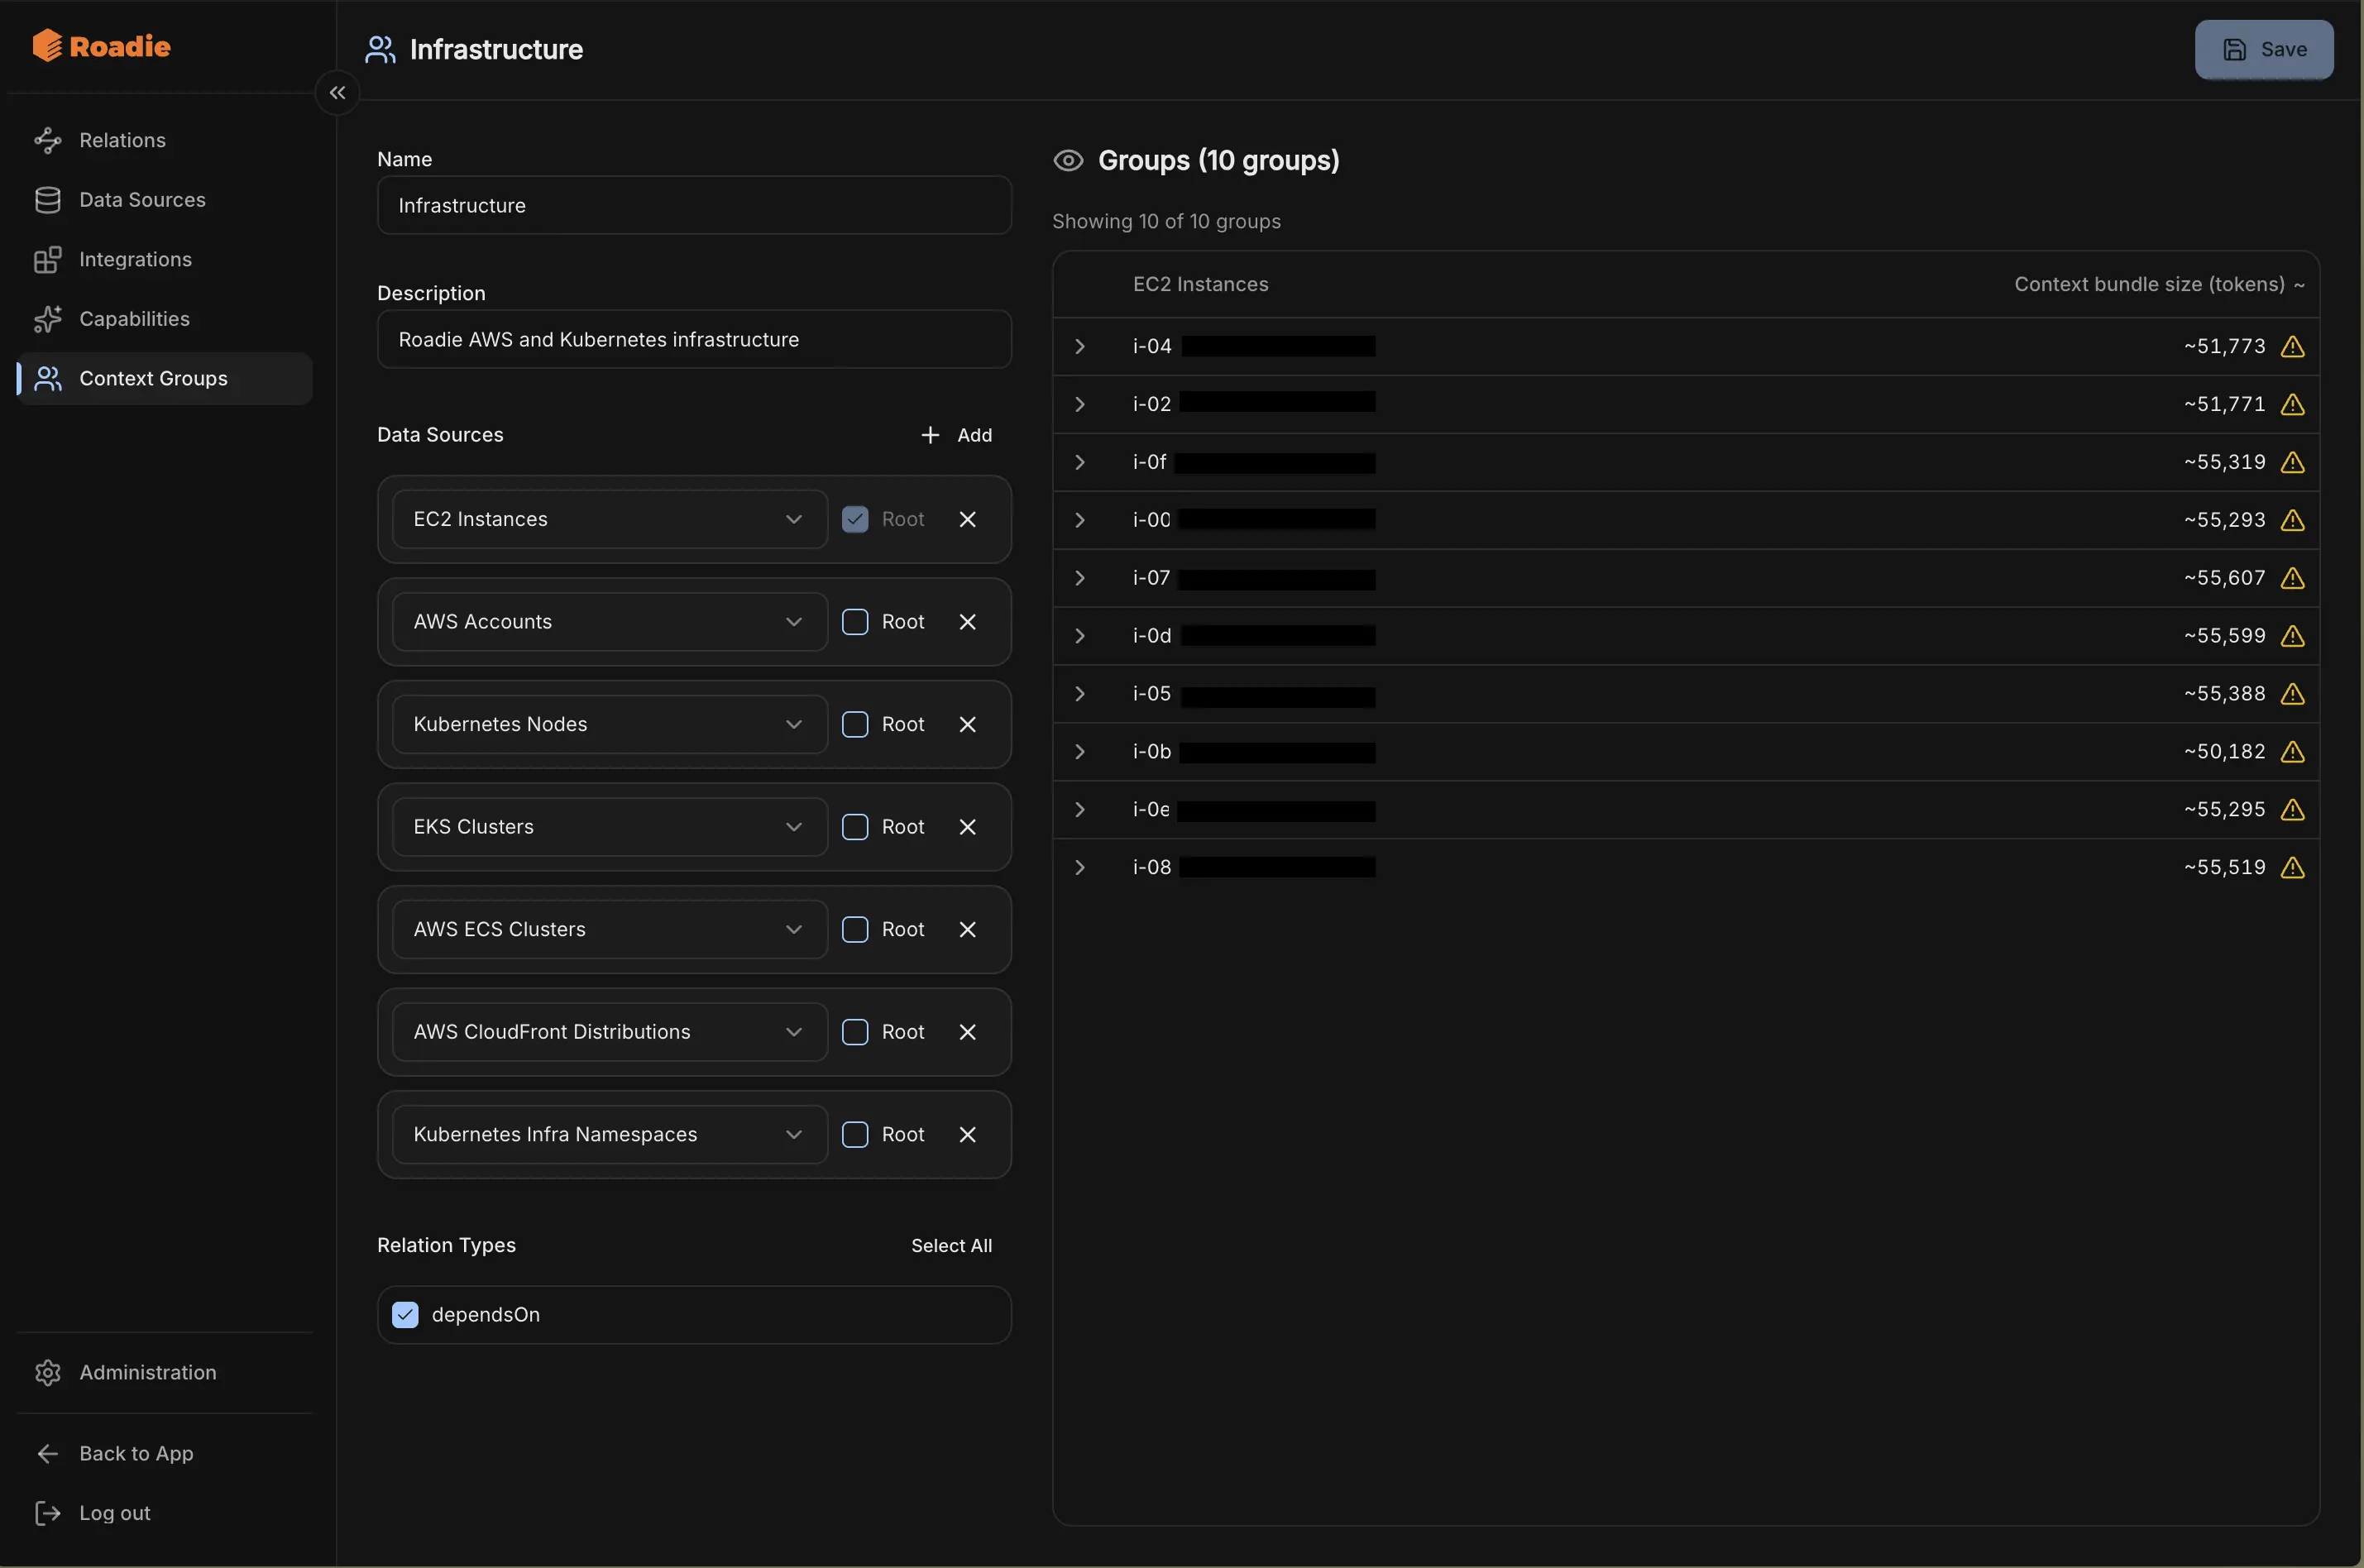Click warning icon beside ~55,519

[2292, 868]
